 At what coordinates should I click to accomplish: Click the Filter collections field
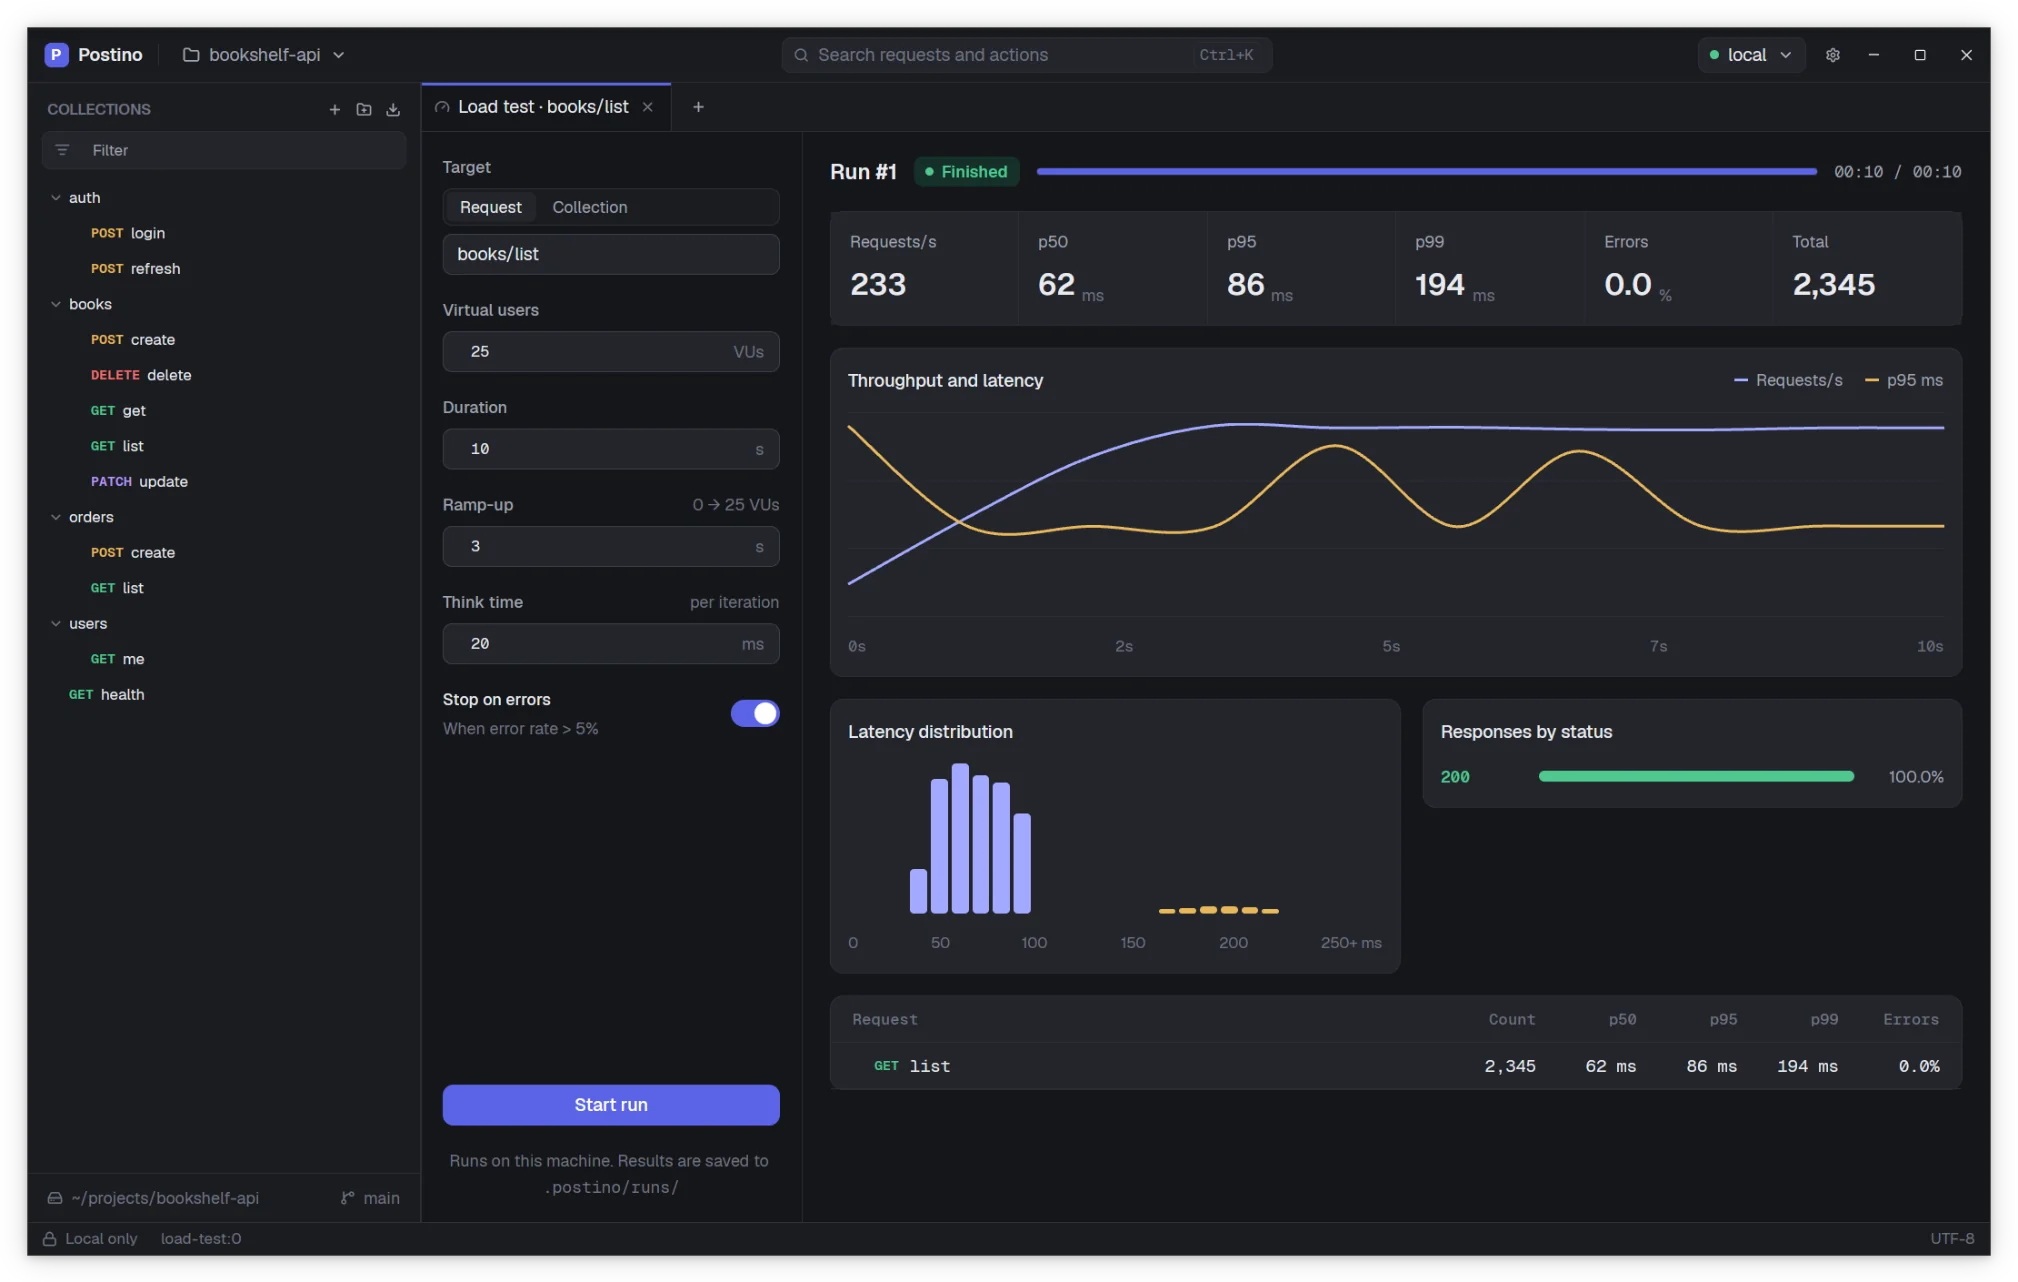[x=224, y=150]
